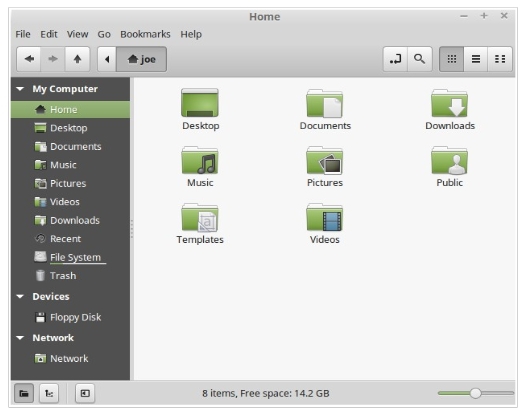Screen dimensions: 522x414
Task: Switch to icon grid view
Action: point(452,59)
